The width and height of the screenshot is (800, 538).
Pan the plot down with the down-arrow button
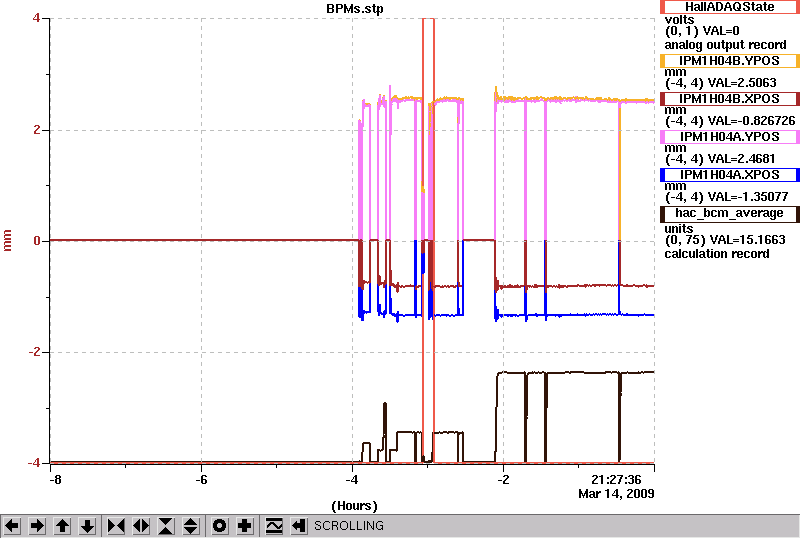coord(88,526)
